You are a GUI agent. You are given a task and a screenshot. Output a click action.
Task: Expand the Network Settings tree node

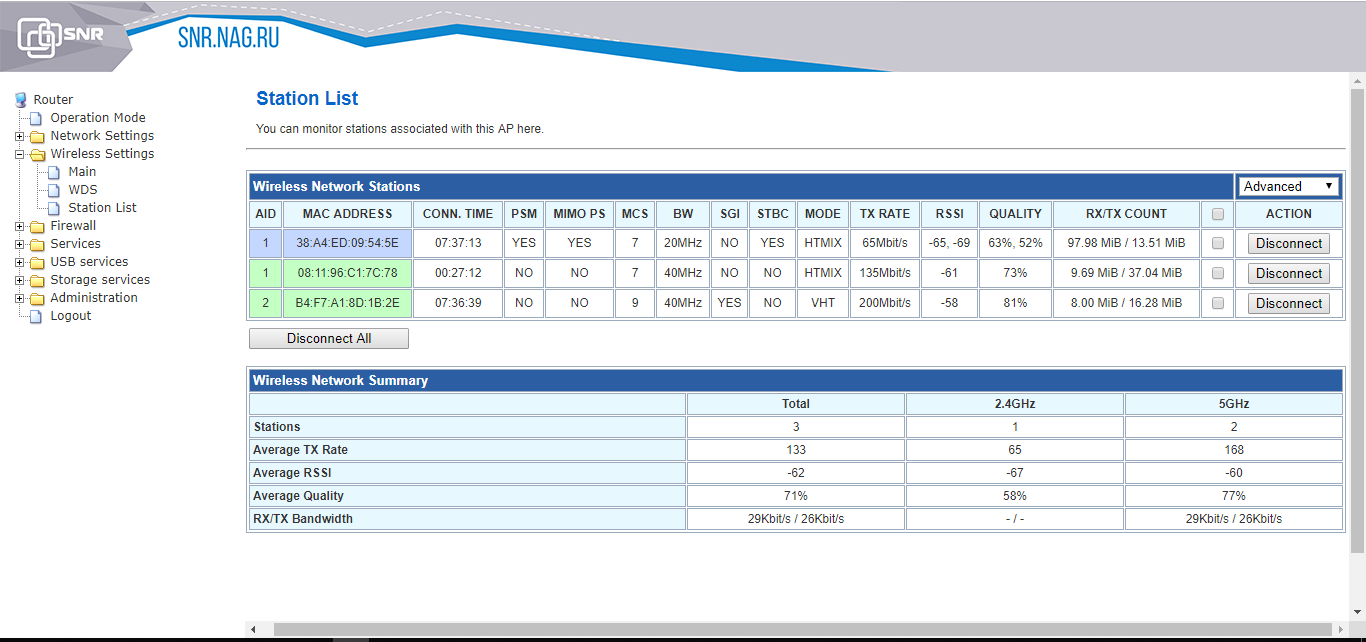pos(19,136)
